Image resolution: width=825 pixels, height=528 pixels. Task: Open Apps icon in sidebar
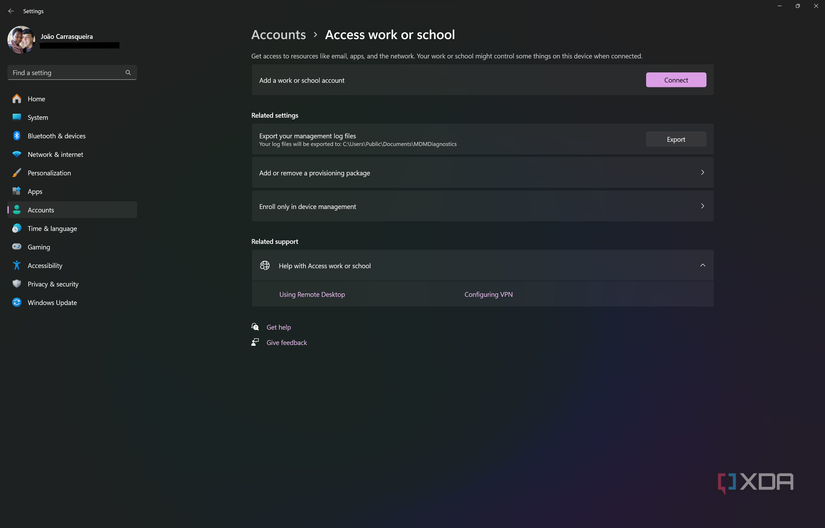point(17,191)
